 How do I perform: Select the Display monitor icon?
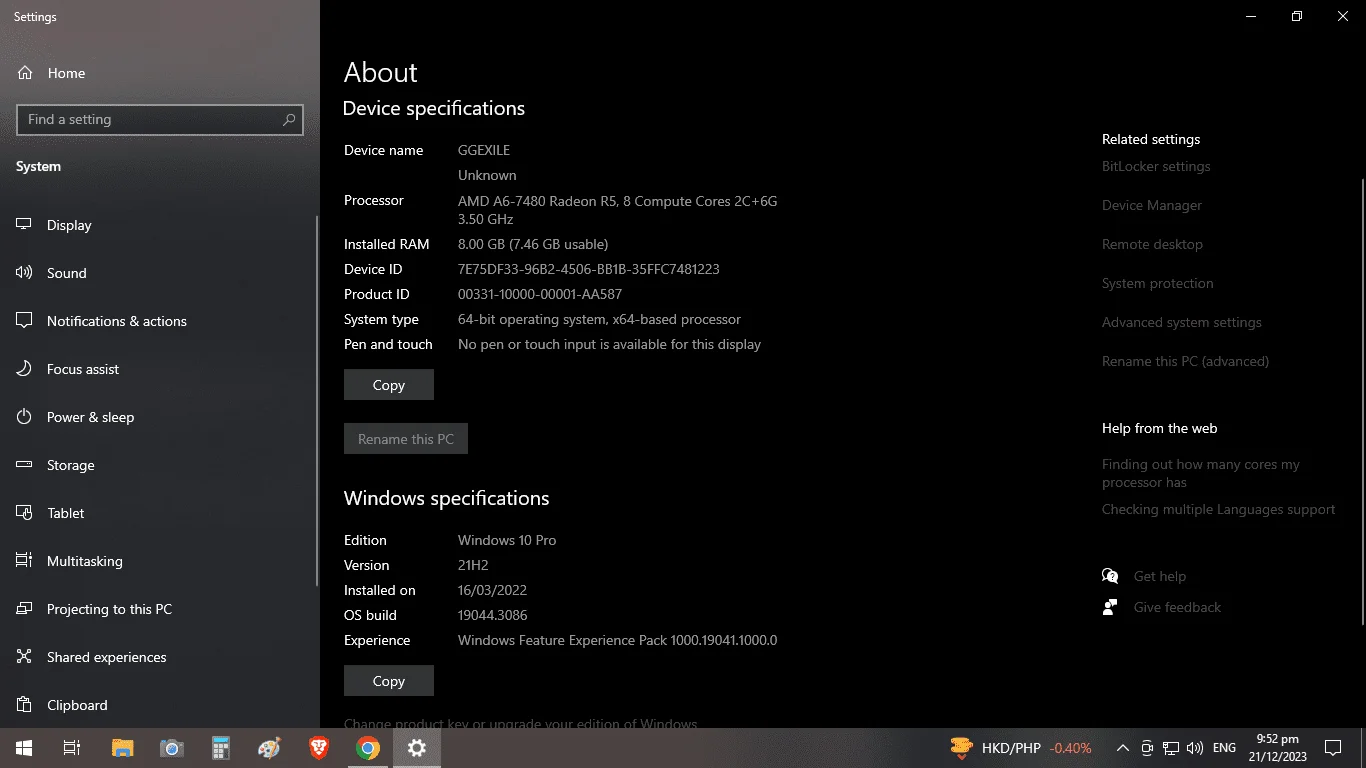tap(25, 225)
